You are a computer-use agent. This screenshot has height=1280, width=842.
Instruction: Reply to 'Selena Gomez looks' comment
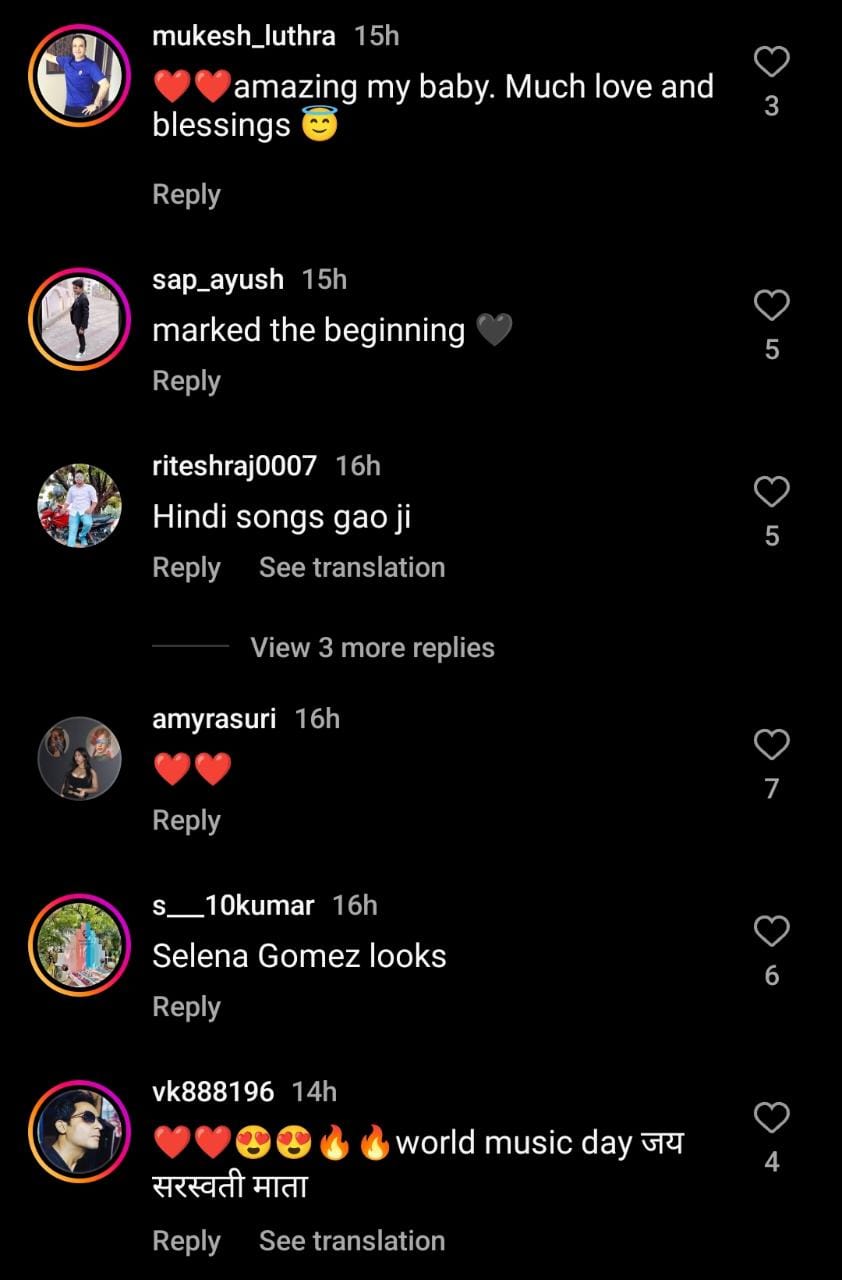(x=186, y=1008)
